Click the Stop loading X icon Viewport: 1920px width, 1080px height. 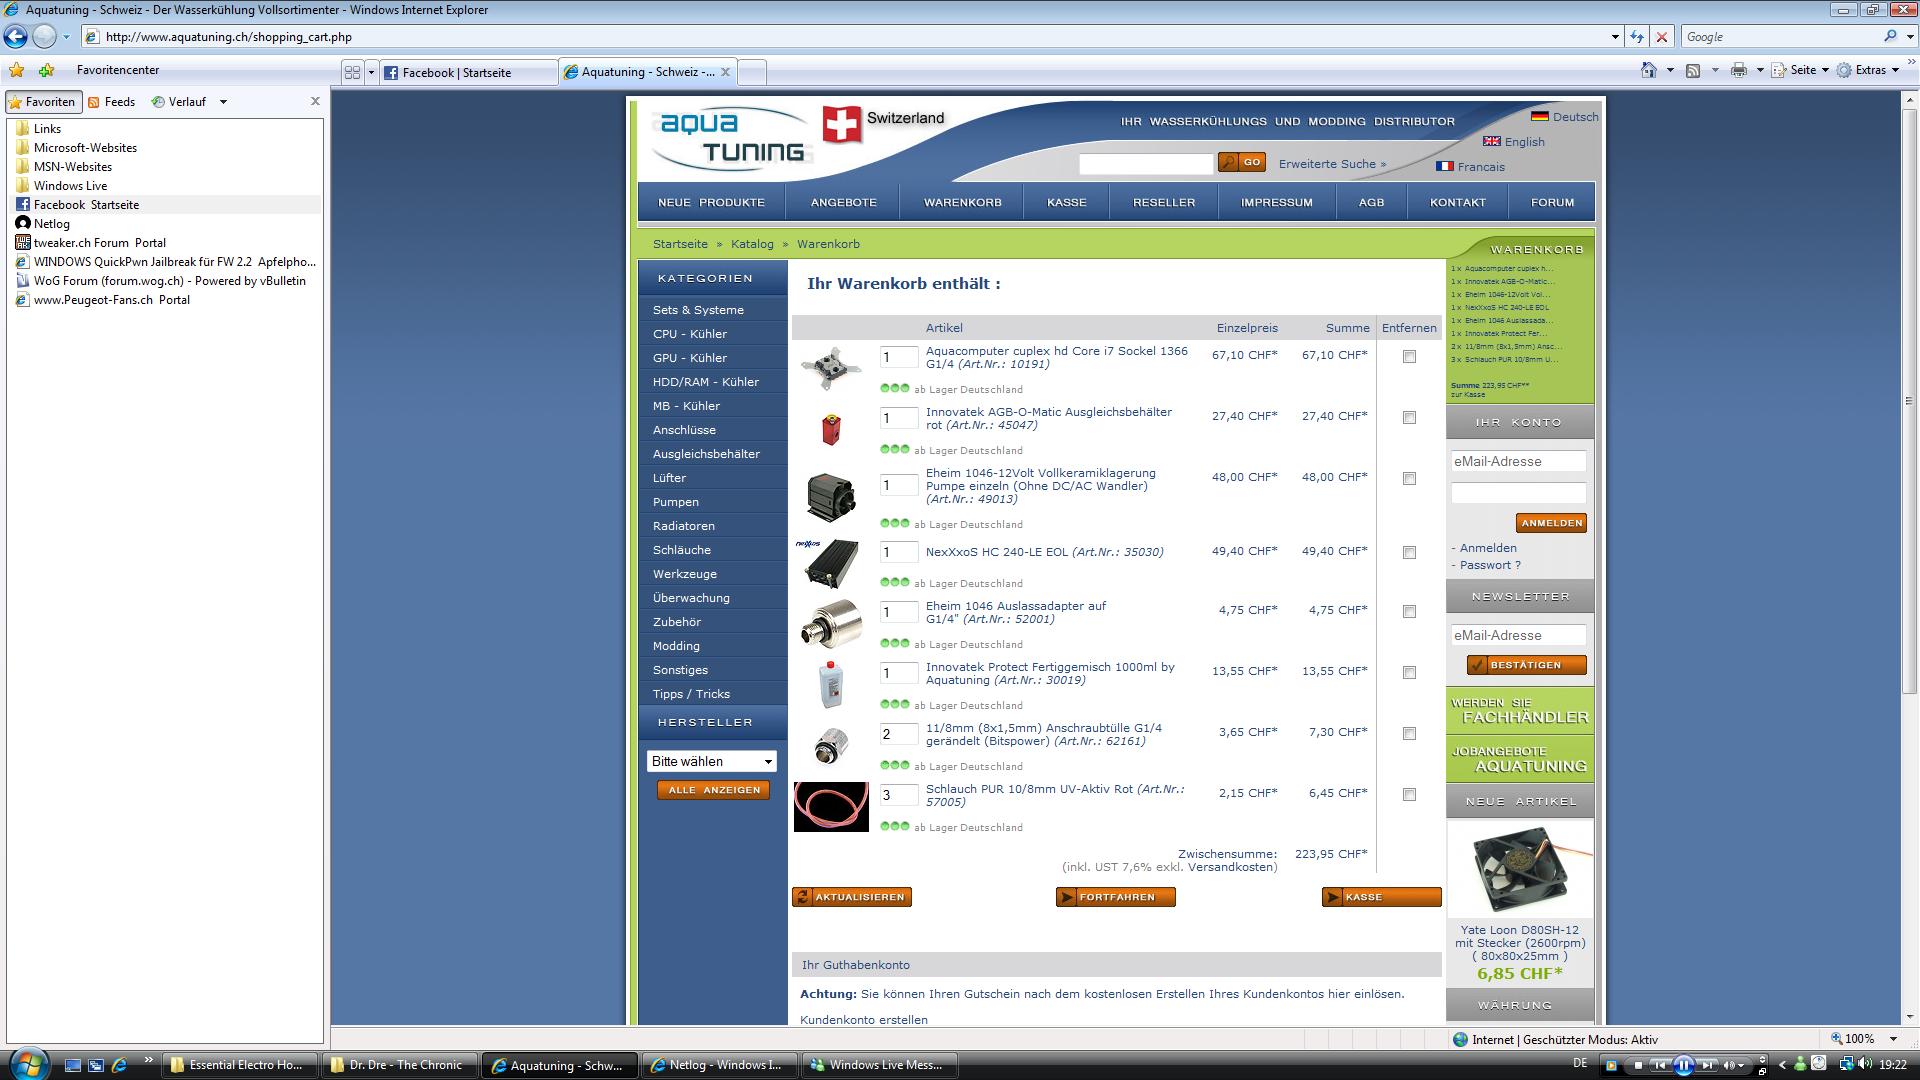coord(1662,37)
